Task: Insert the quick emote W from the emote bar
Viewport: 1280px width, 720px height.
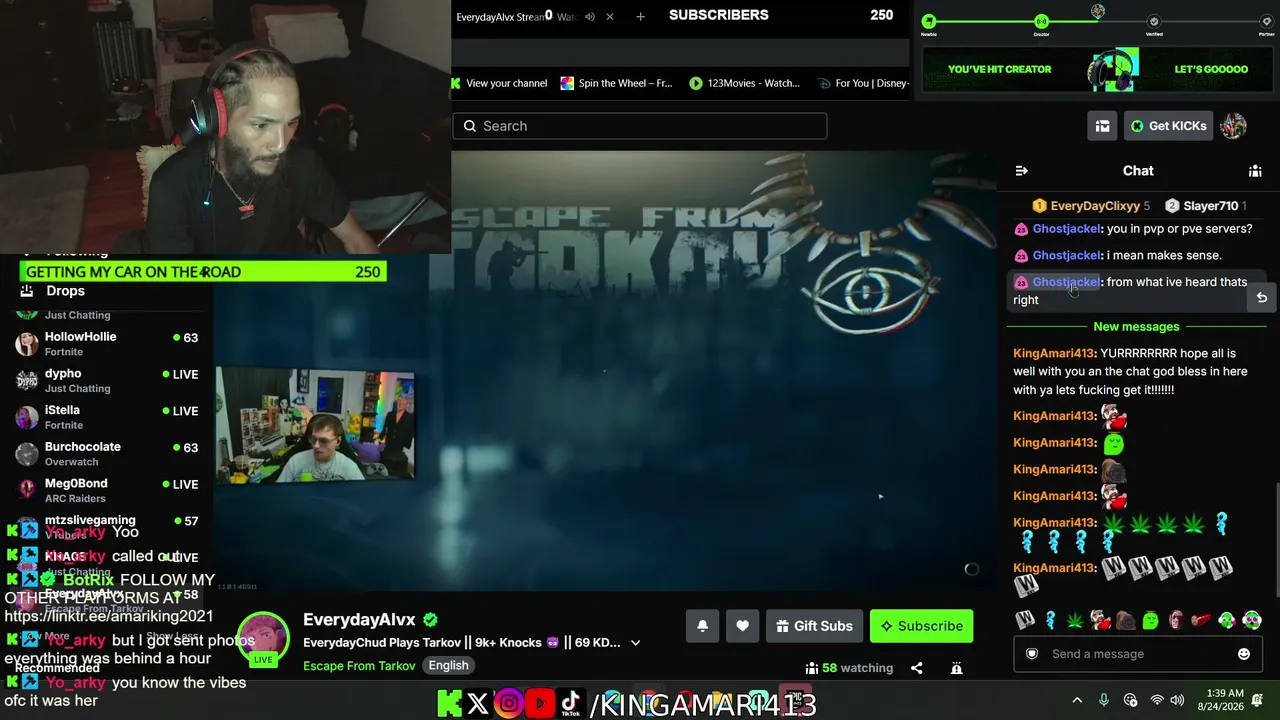Action: [x=1025, y=621]
